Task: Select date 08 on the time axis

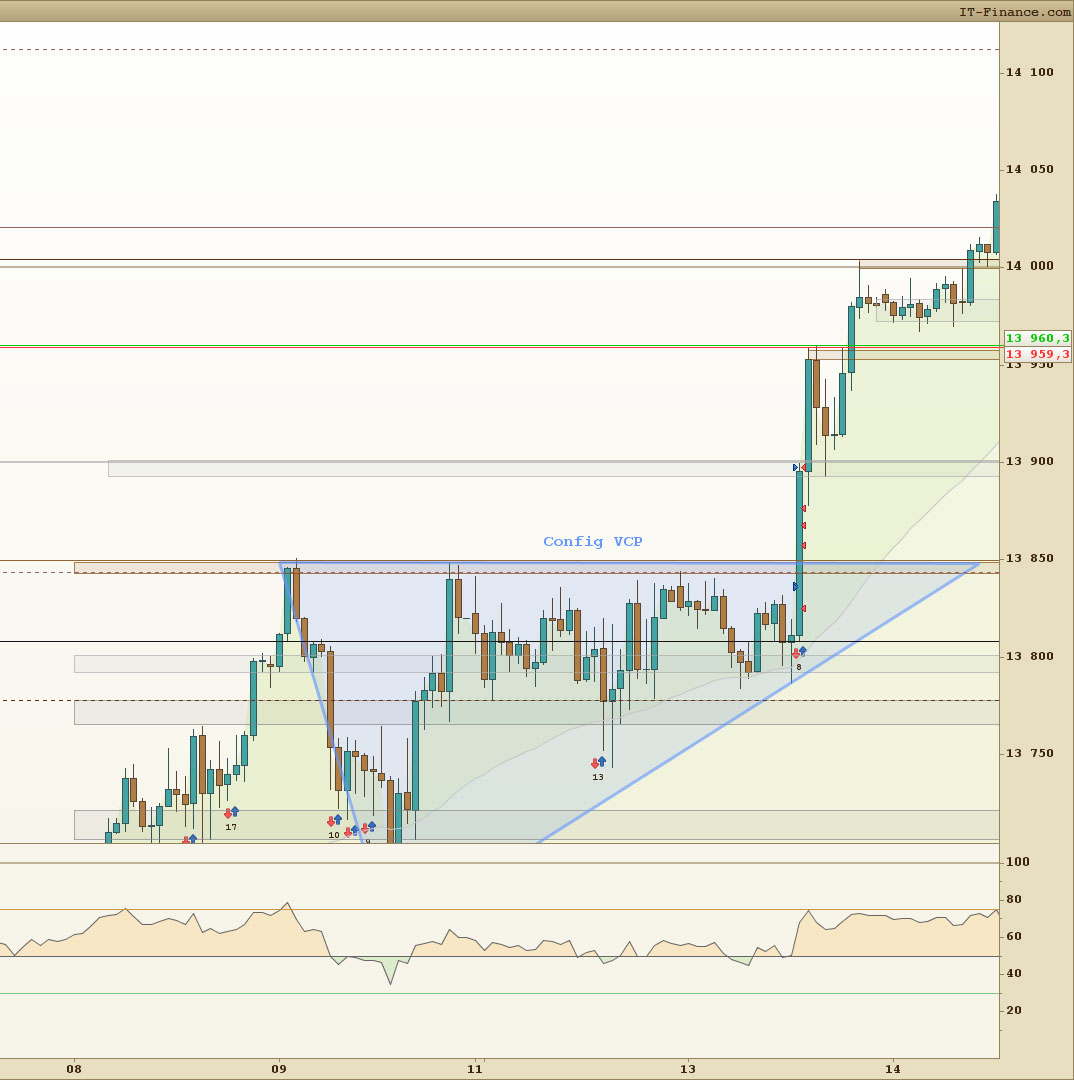Action: pos(74,1069)
